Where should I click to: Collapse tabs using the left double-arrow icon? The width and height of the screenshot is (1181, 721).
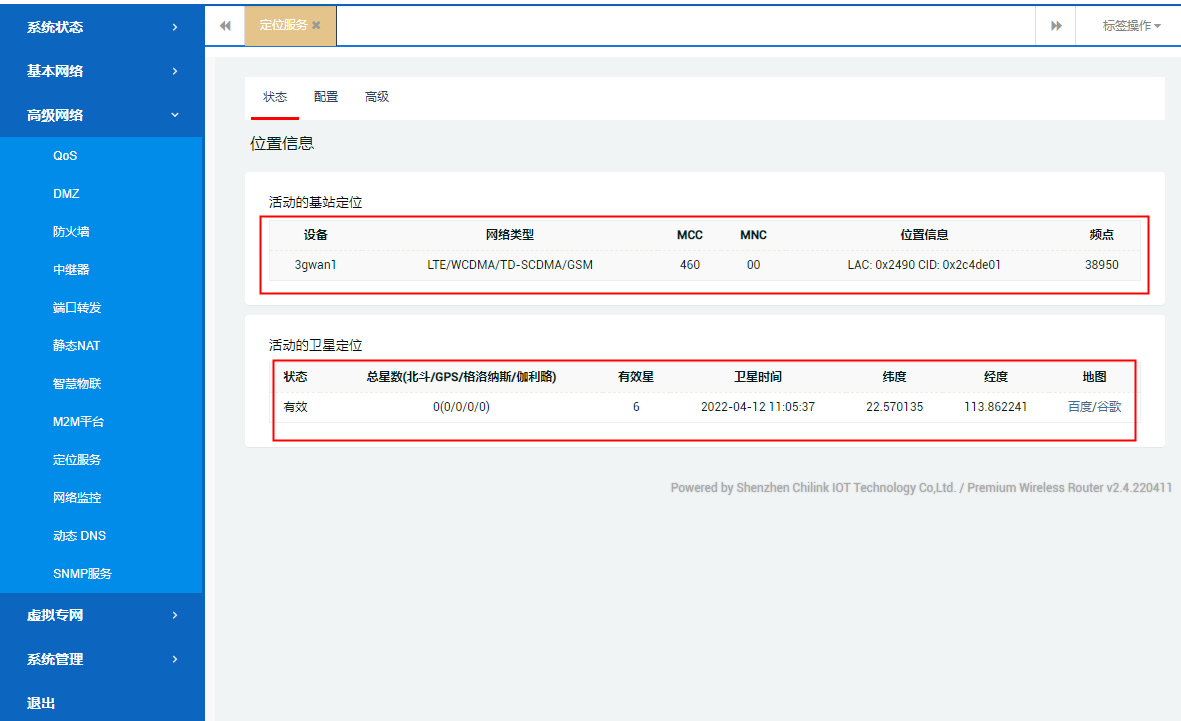click(225, 25)
